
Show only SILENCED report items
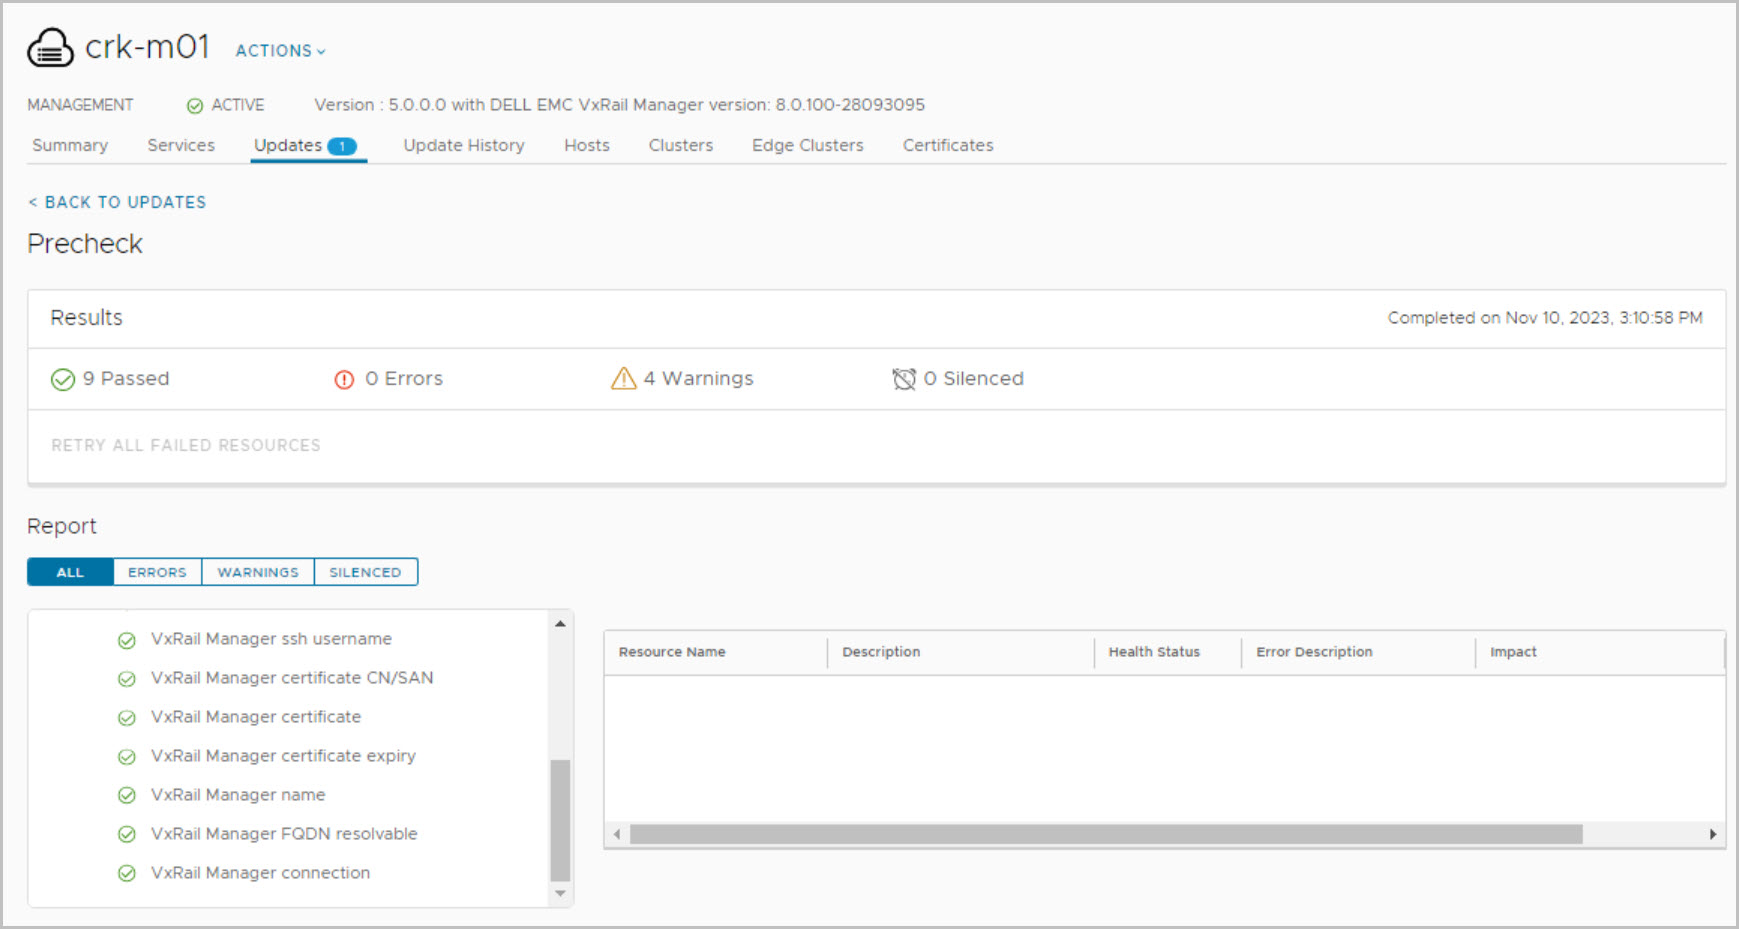coord(365,572)
